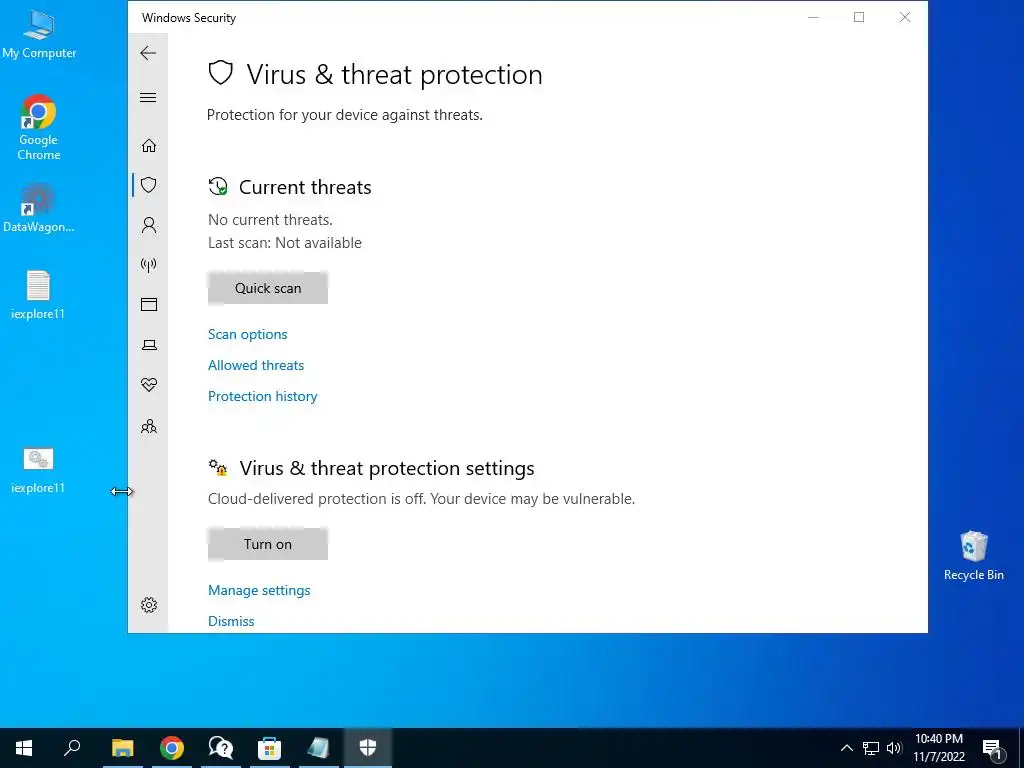Maximize the Windows Security window
The image size is (1024, 768).
click(x=859, y=17)
